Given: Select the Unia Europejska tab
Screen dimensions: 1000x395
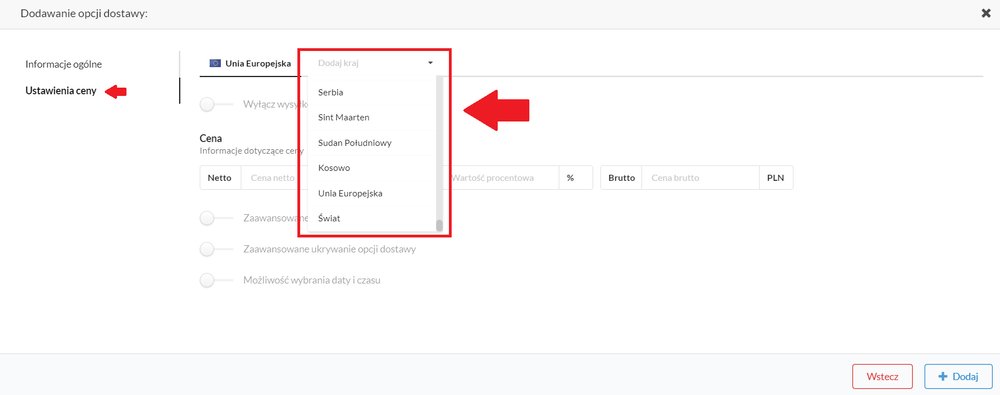Looking at the screenshot, I should (250, 63).
